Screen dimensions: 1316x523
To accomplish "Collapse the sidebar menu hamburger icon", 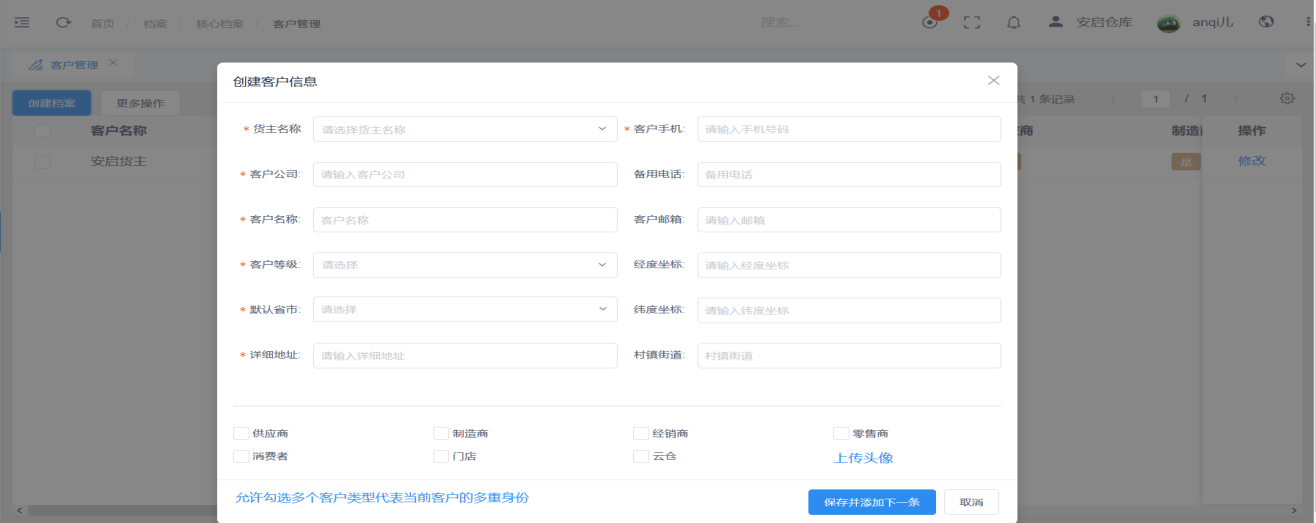I will [21, 22].
